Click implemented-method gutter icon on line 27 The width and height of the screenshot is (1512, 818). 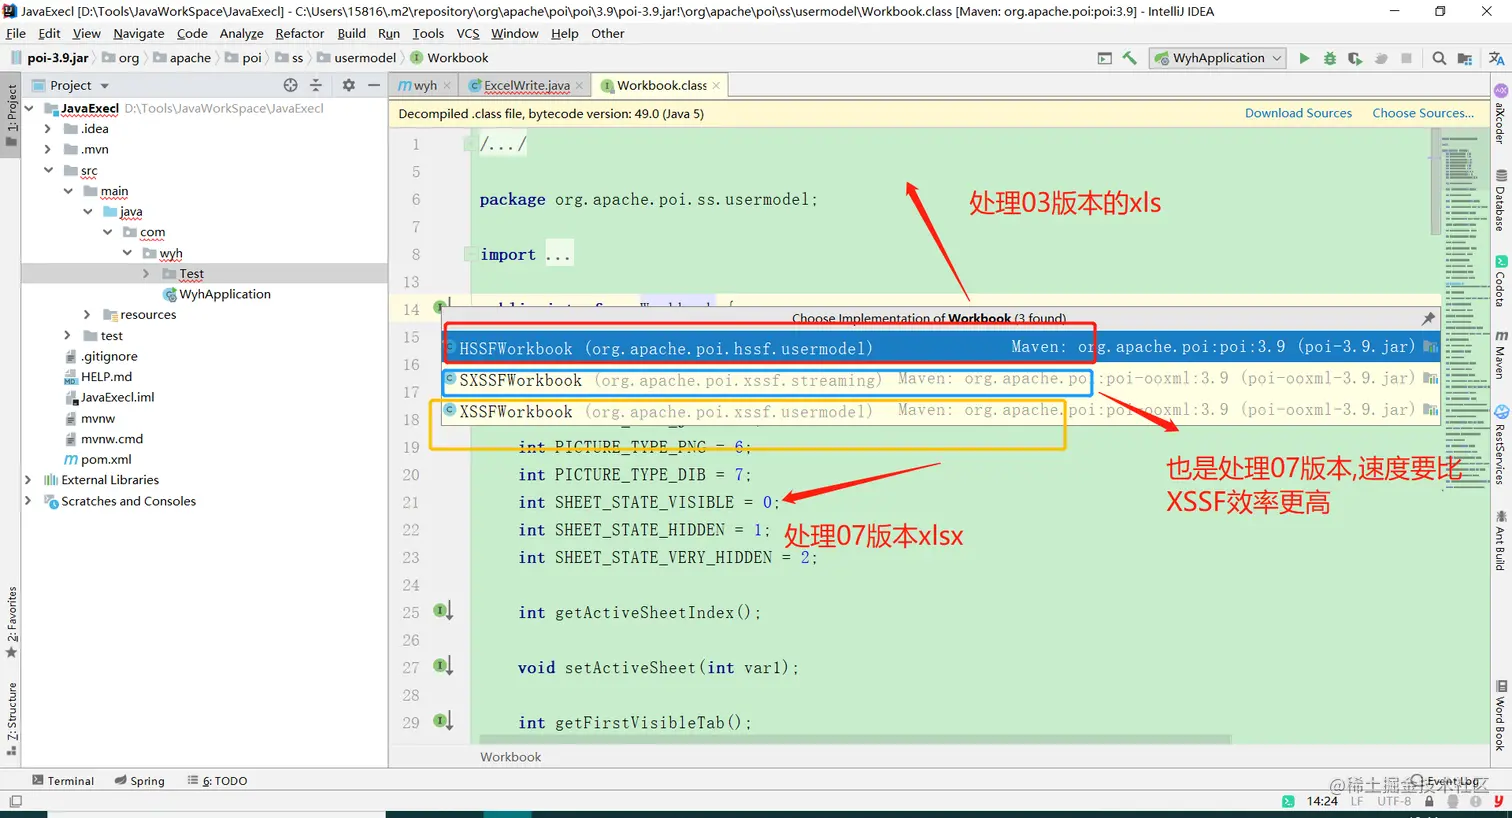coord(442,666)
